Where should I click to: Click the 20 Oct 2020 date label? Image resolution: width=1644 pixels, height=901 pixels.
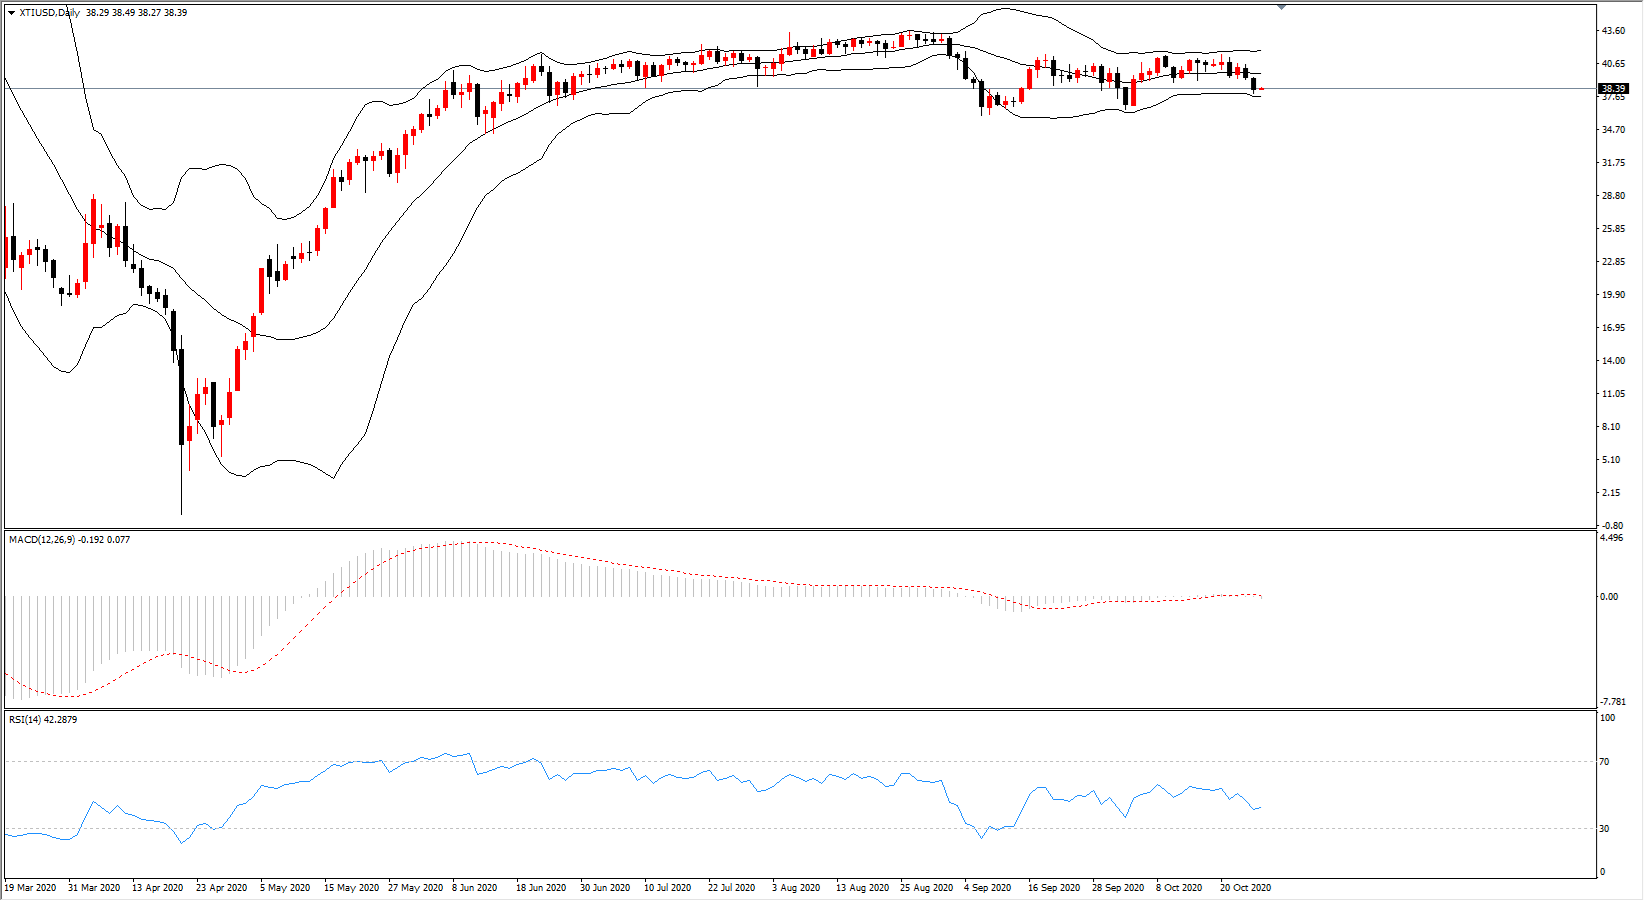[x=1245, y=888]
